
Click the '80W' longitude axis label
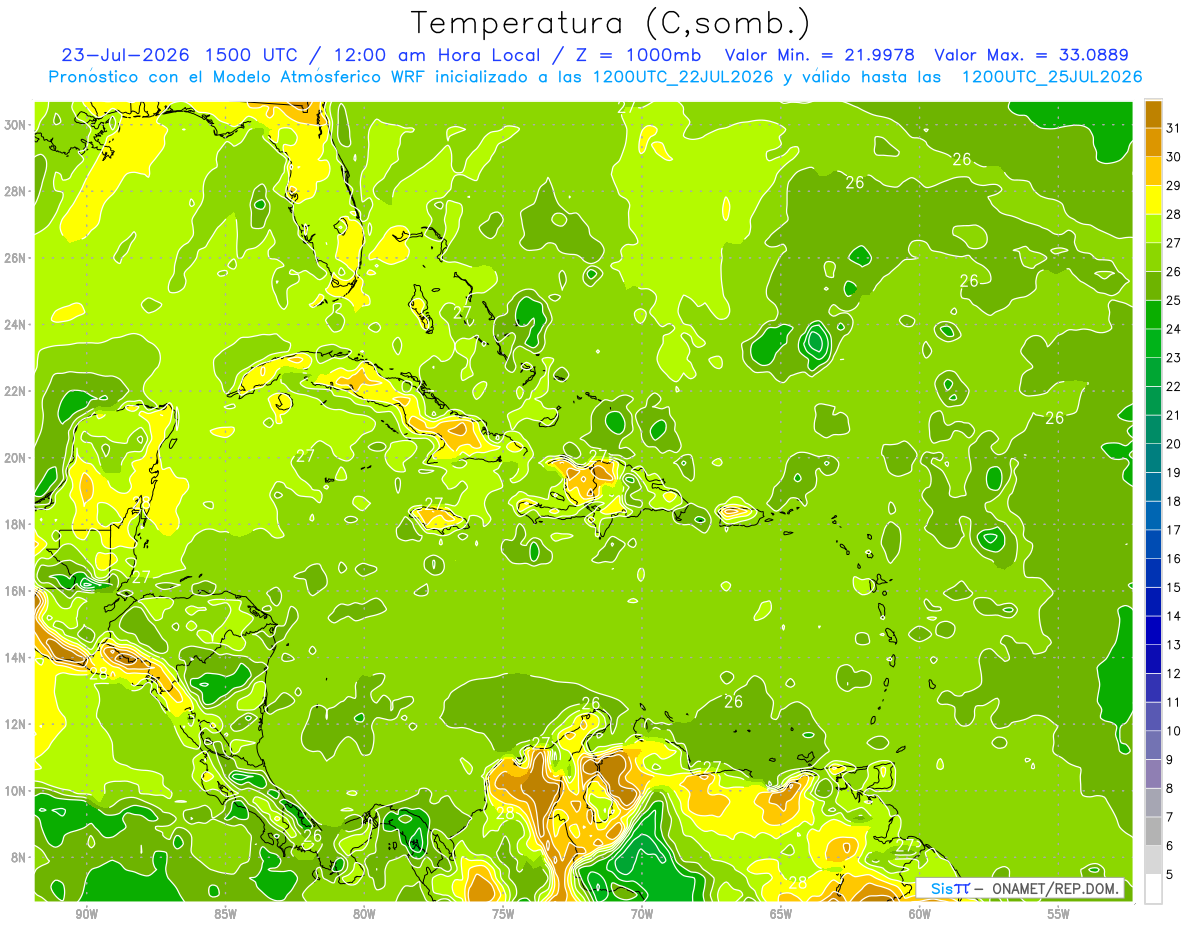coord(365,914)
